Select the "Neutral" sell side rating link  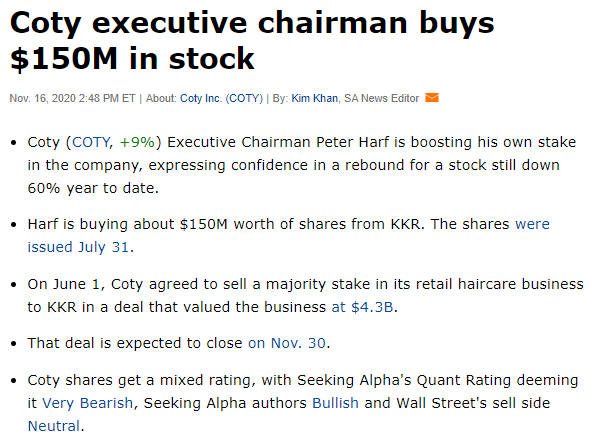tap(54, 425)
